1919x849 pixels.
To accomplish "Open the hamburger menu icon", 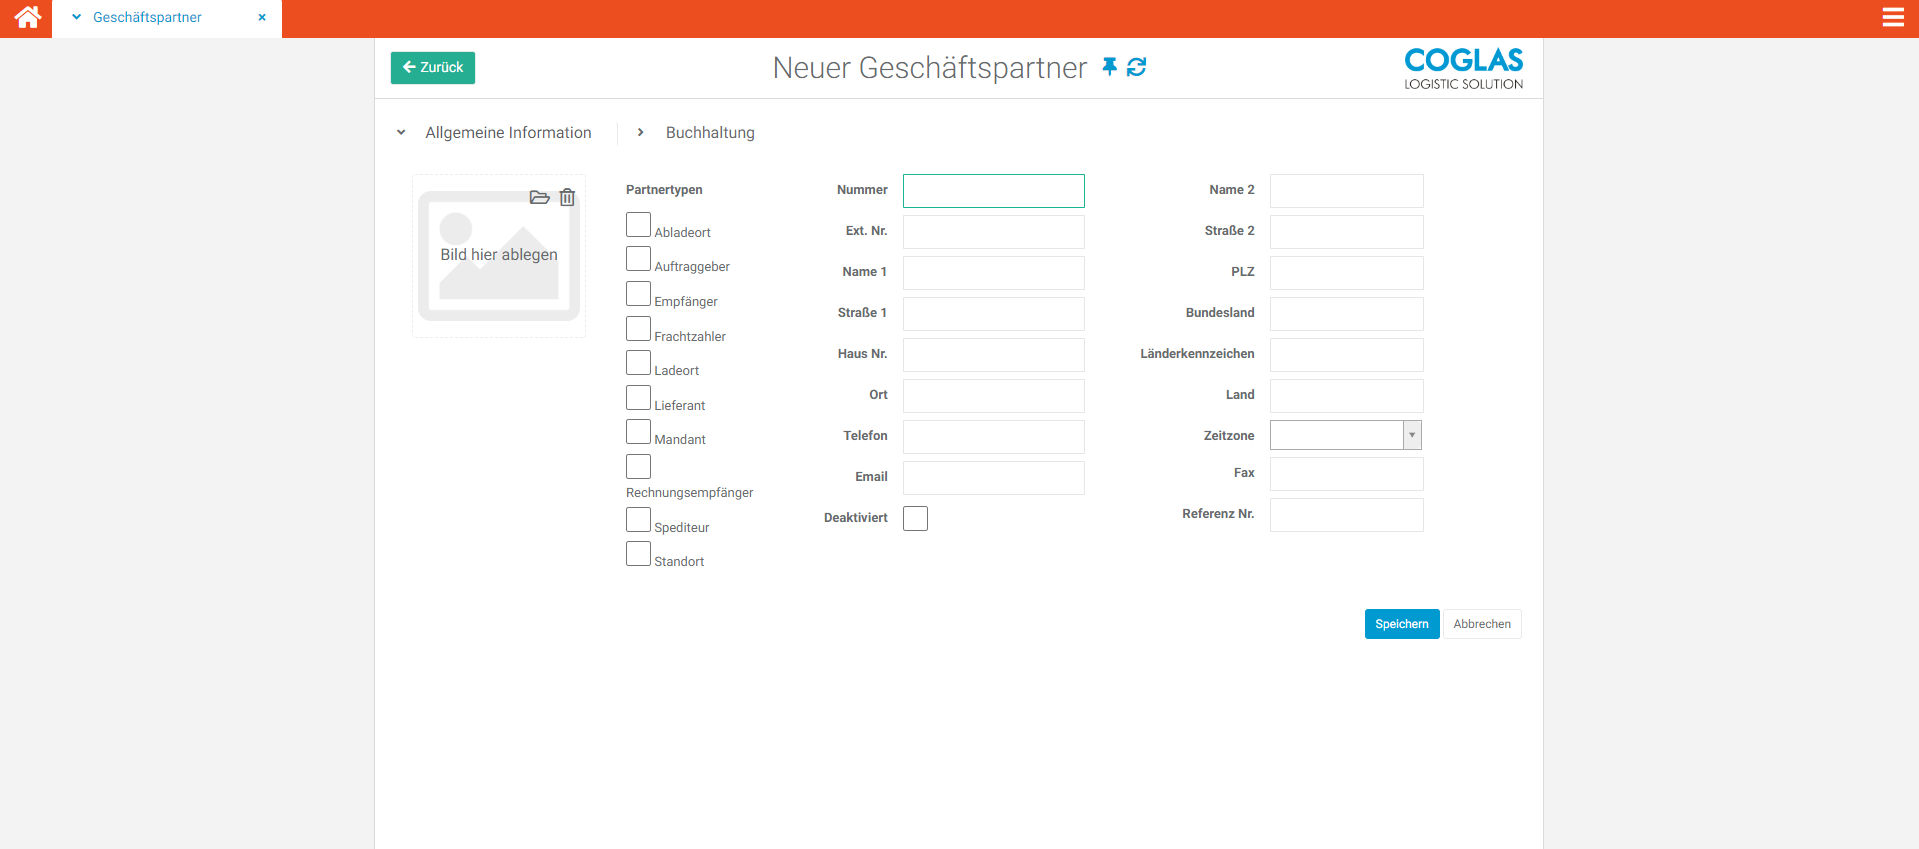I will (1892, 18).
